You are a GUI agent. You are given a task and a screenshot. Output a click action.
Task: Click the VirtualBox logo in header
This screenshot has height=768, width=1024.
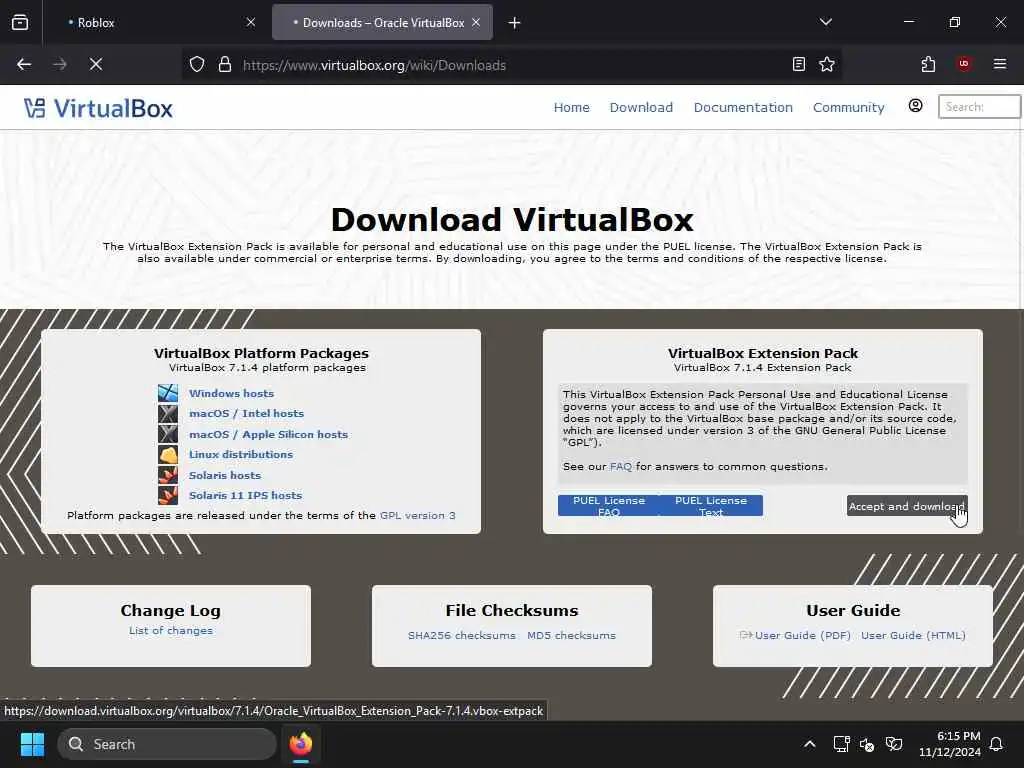(99, 108)
